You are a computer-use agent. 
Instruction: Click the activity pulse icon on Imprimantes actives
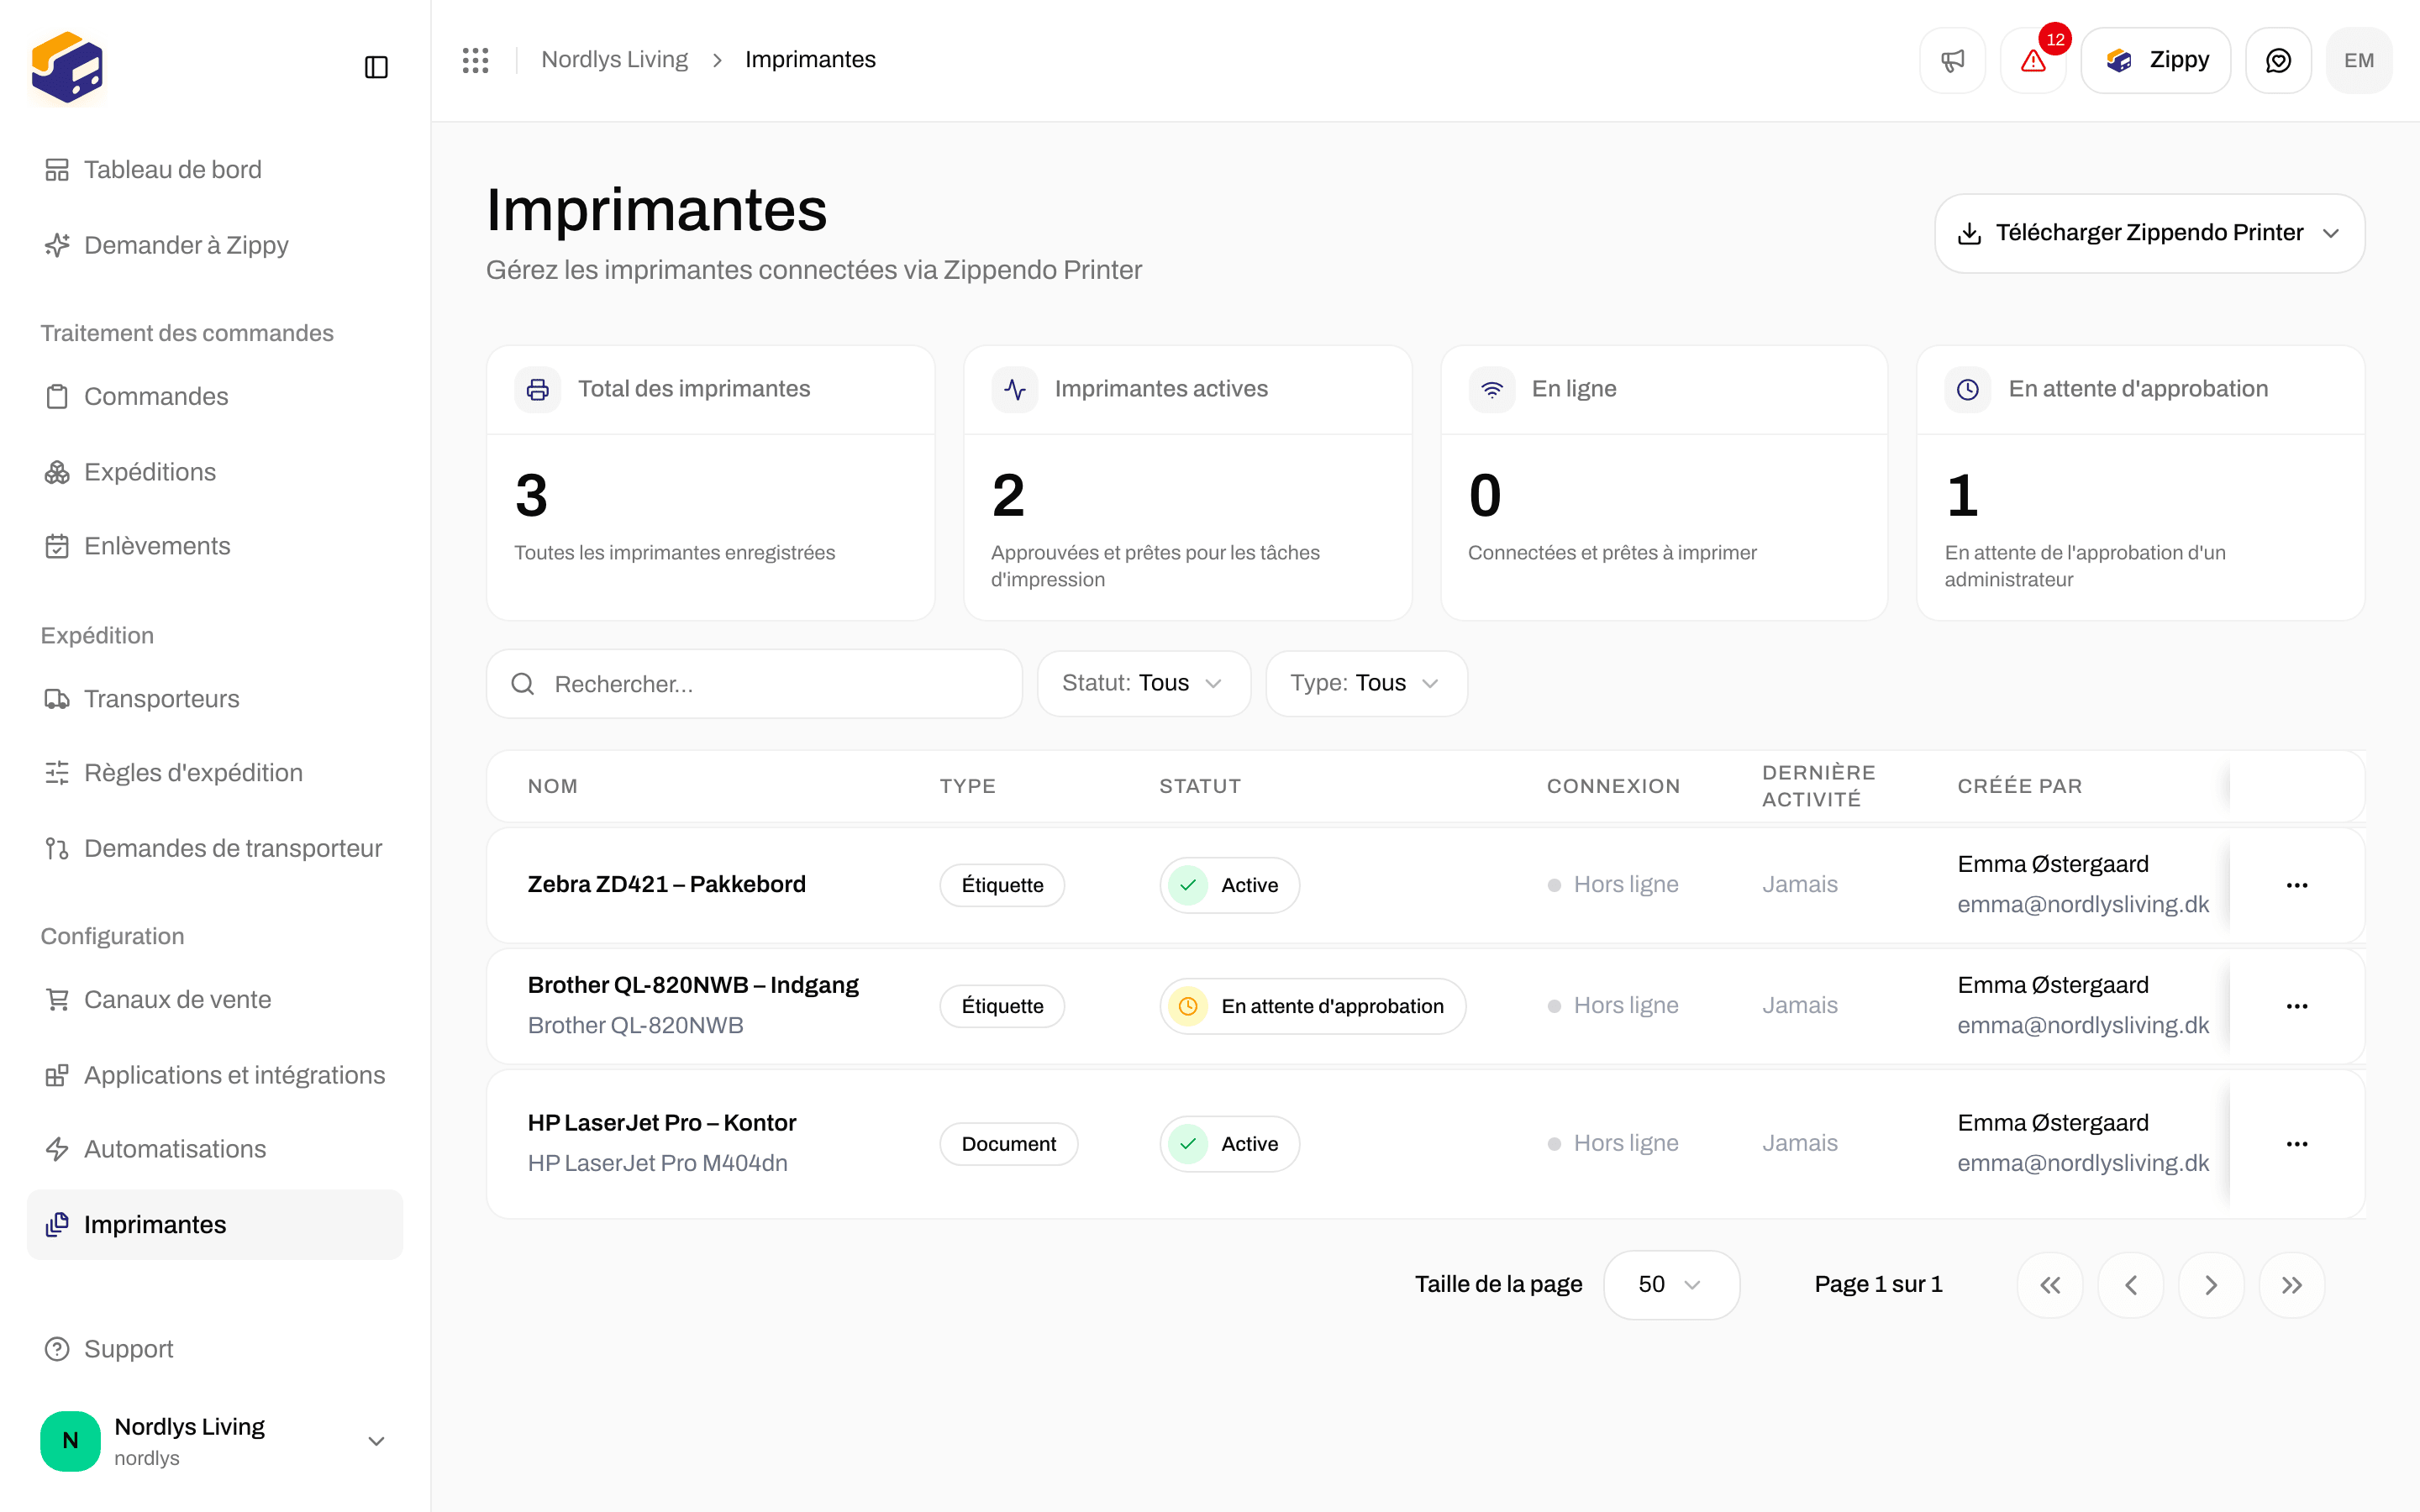pyautogui.click(x=1015, y=389)
